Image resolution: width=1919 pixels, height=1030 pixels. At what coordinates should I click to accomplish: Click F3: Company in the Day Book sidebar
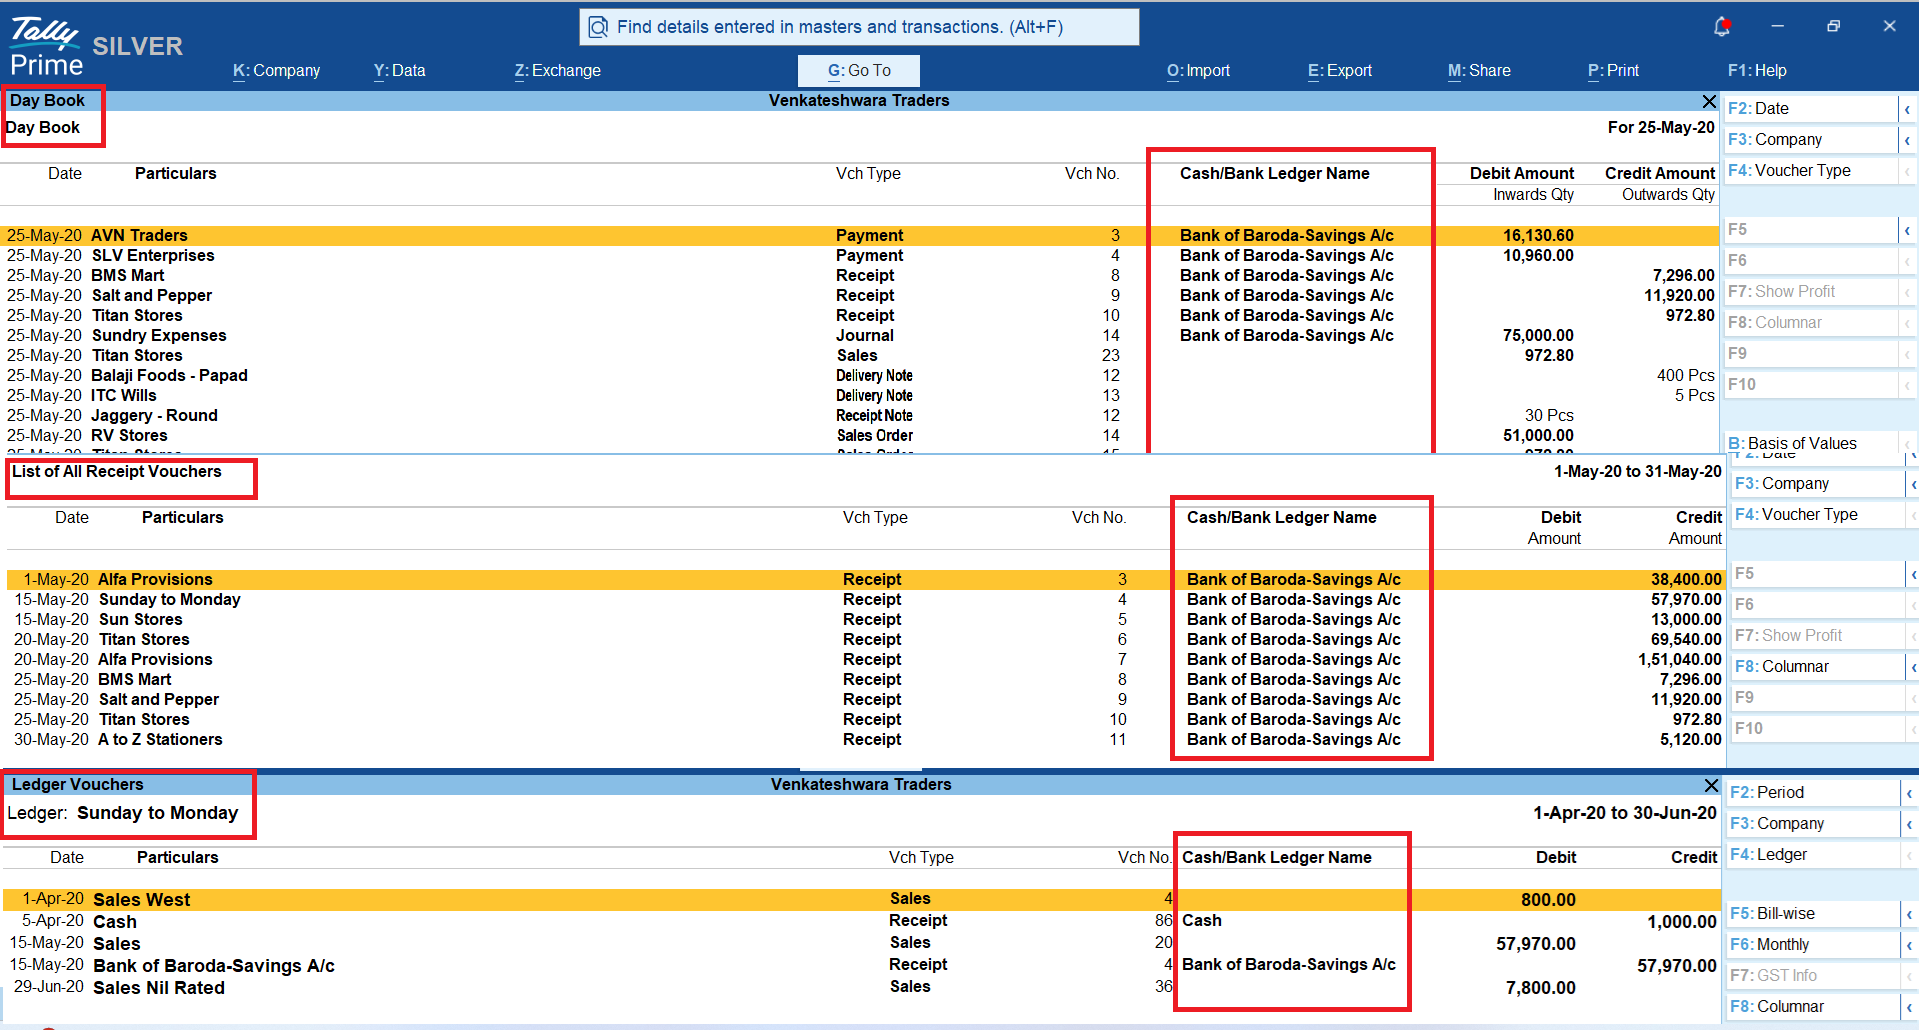pos(1811,140)
